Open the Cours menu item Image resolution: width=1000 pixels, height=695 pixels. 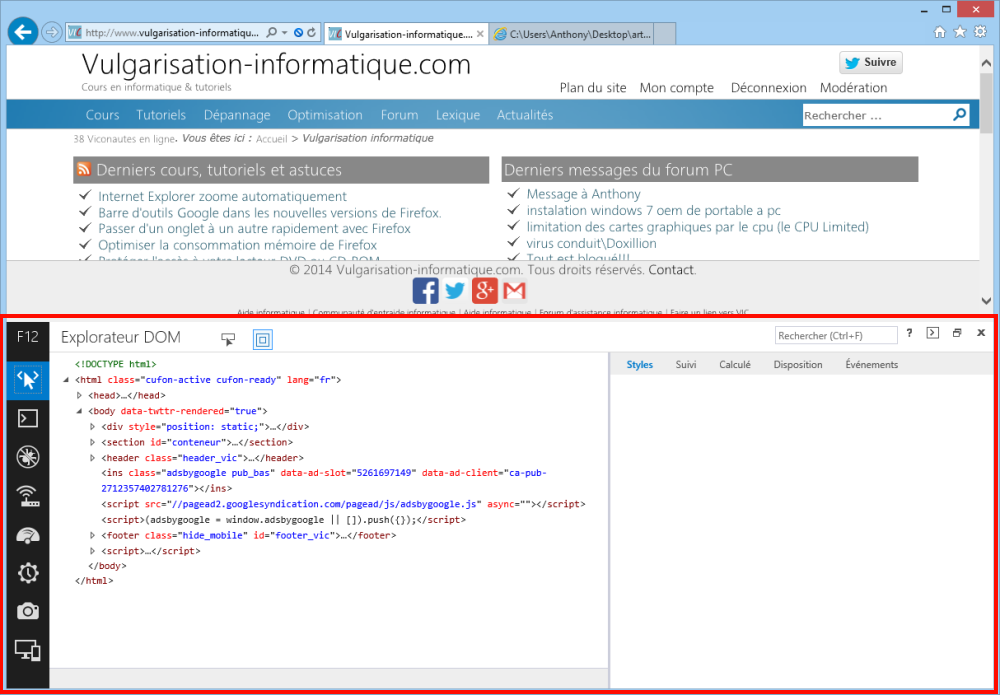point(103,115)
